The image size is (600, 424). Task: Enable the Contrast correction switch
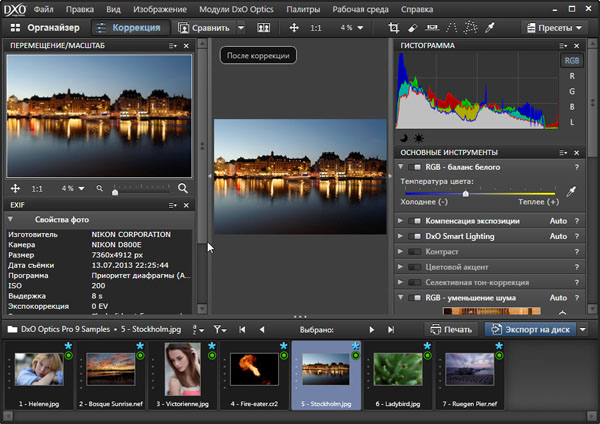coord(414,252)
